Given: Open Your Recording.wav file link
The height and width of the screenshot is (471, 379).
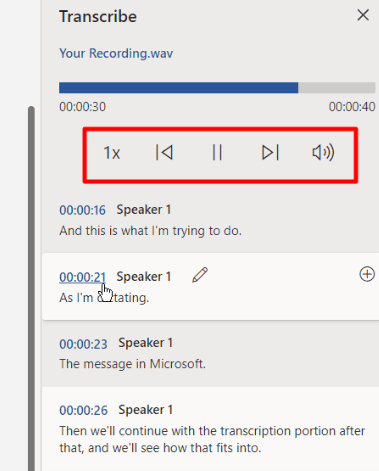Looking at the screenshot, I should click(x=116, y=53).
